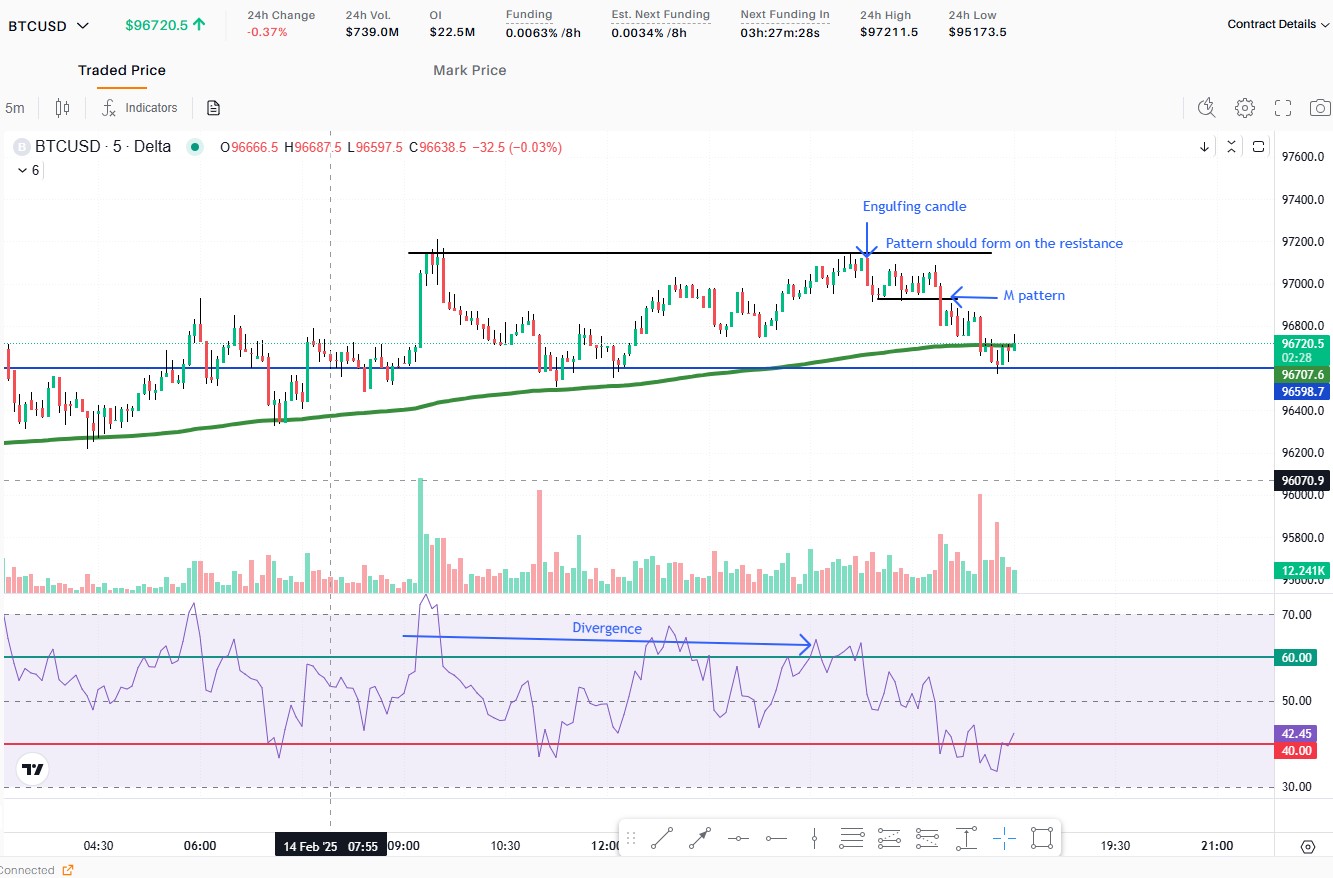Open the candlestick chart type selector

[62, 107]
